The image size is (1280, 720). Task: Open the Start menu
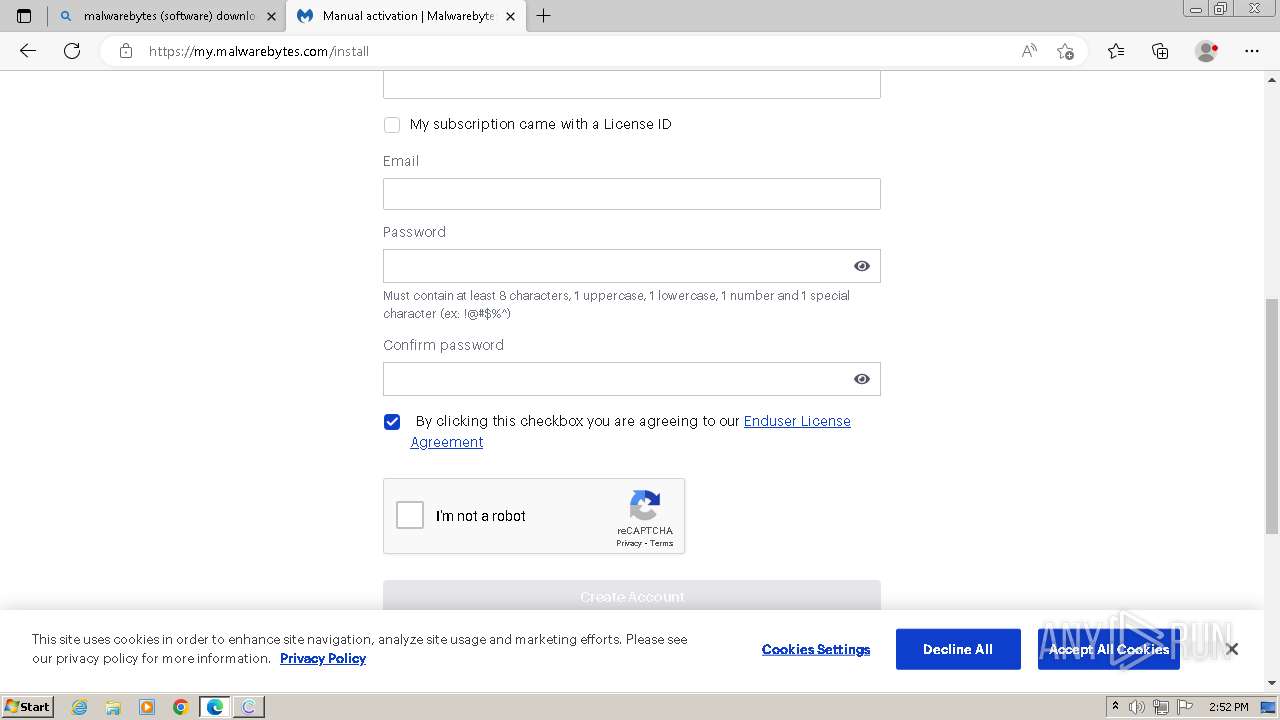pos(28,706)
